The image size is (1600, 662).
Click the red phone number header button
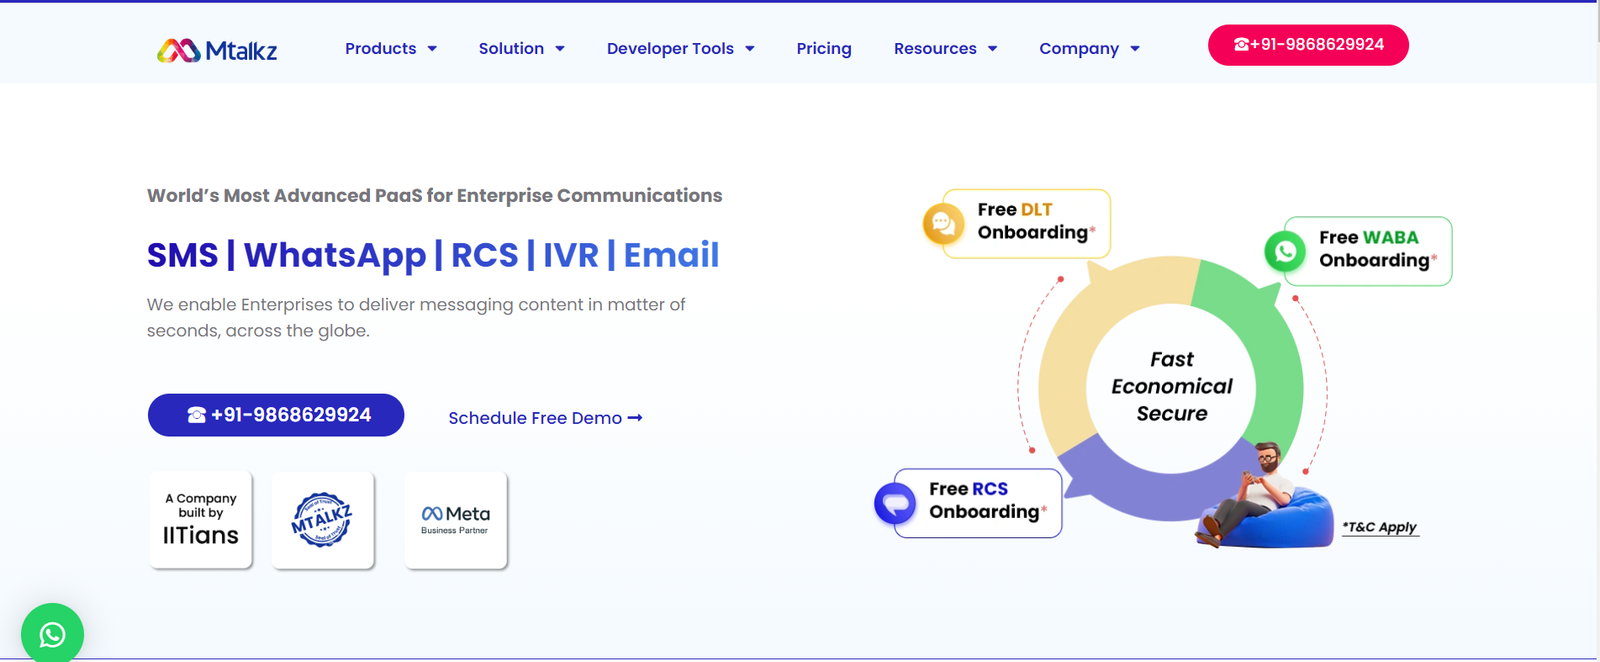pos(1308,45)
